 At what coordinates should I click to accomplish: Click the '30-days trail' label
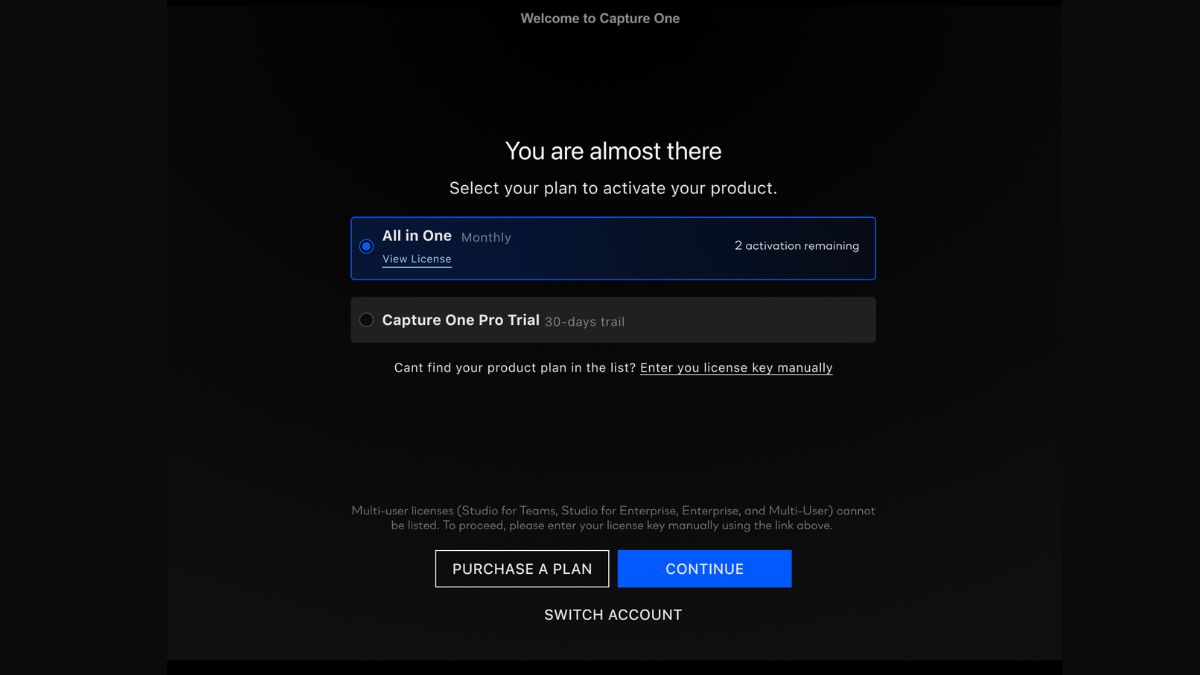[x=585, y=322]
